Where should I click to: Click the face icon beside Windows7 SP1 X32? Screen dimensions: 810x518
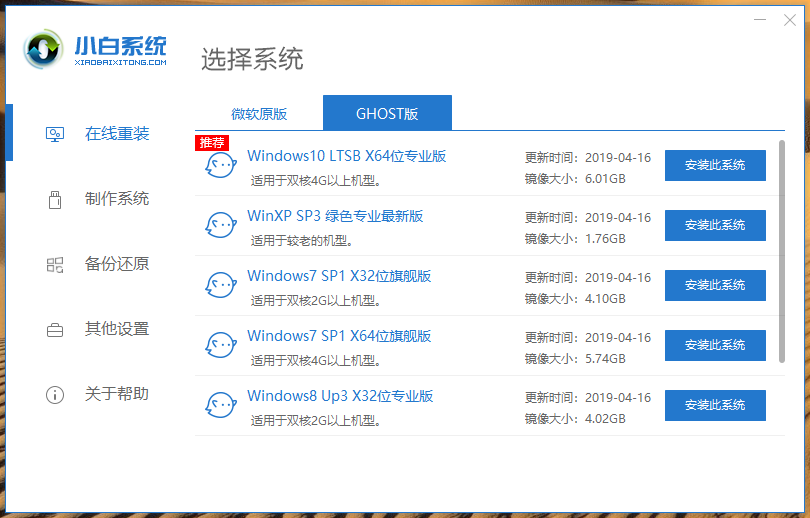point(220,286)
